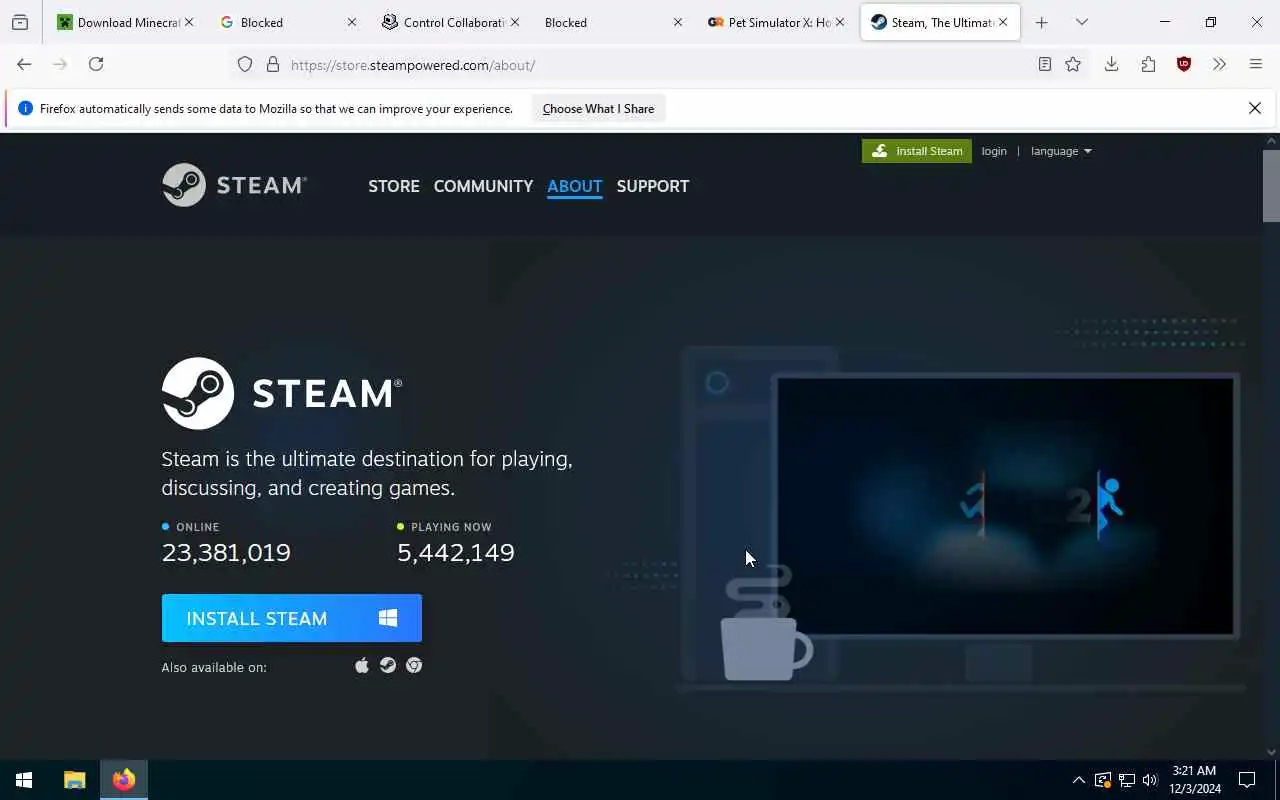Go back to previous page
The width and height of the screenshot is (1280, 800).
click(x=24, y=64)
